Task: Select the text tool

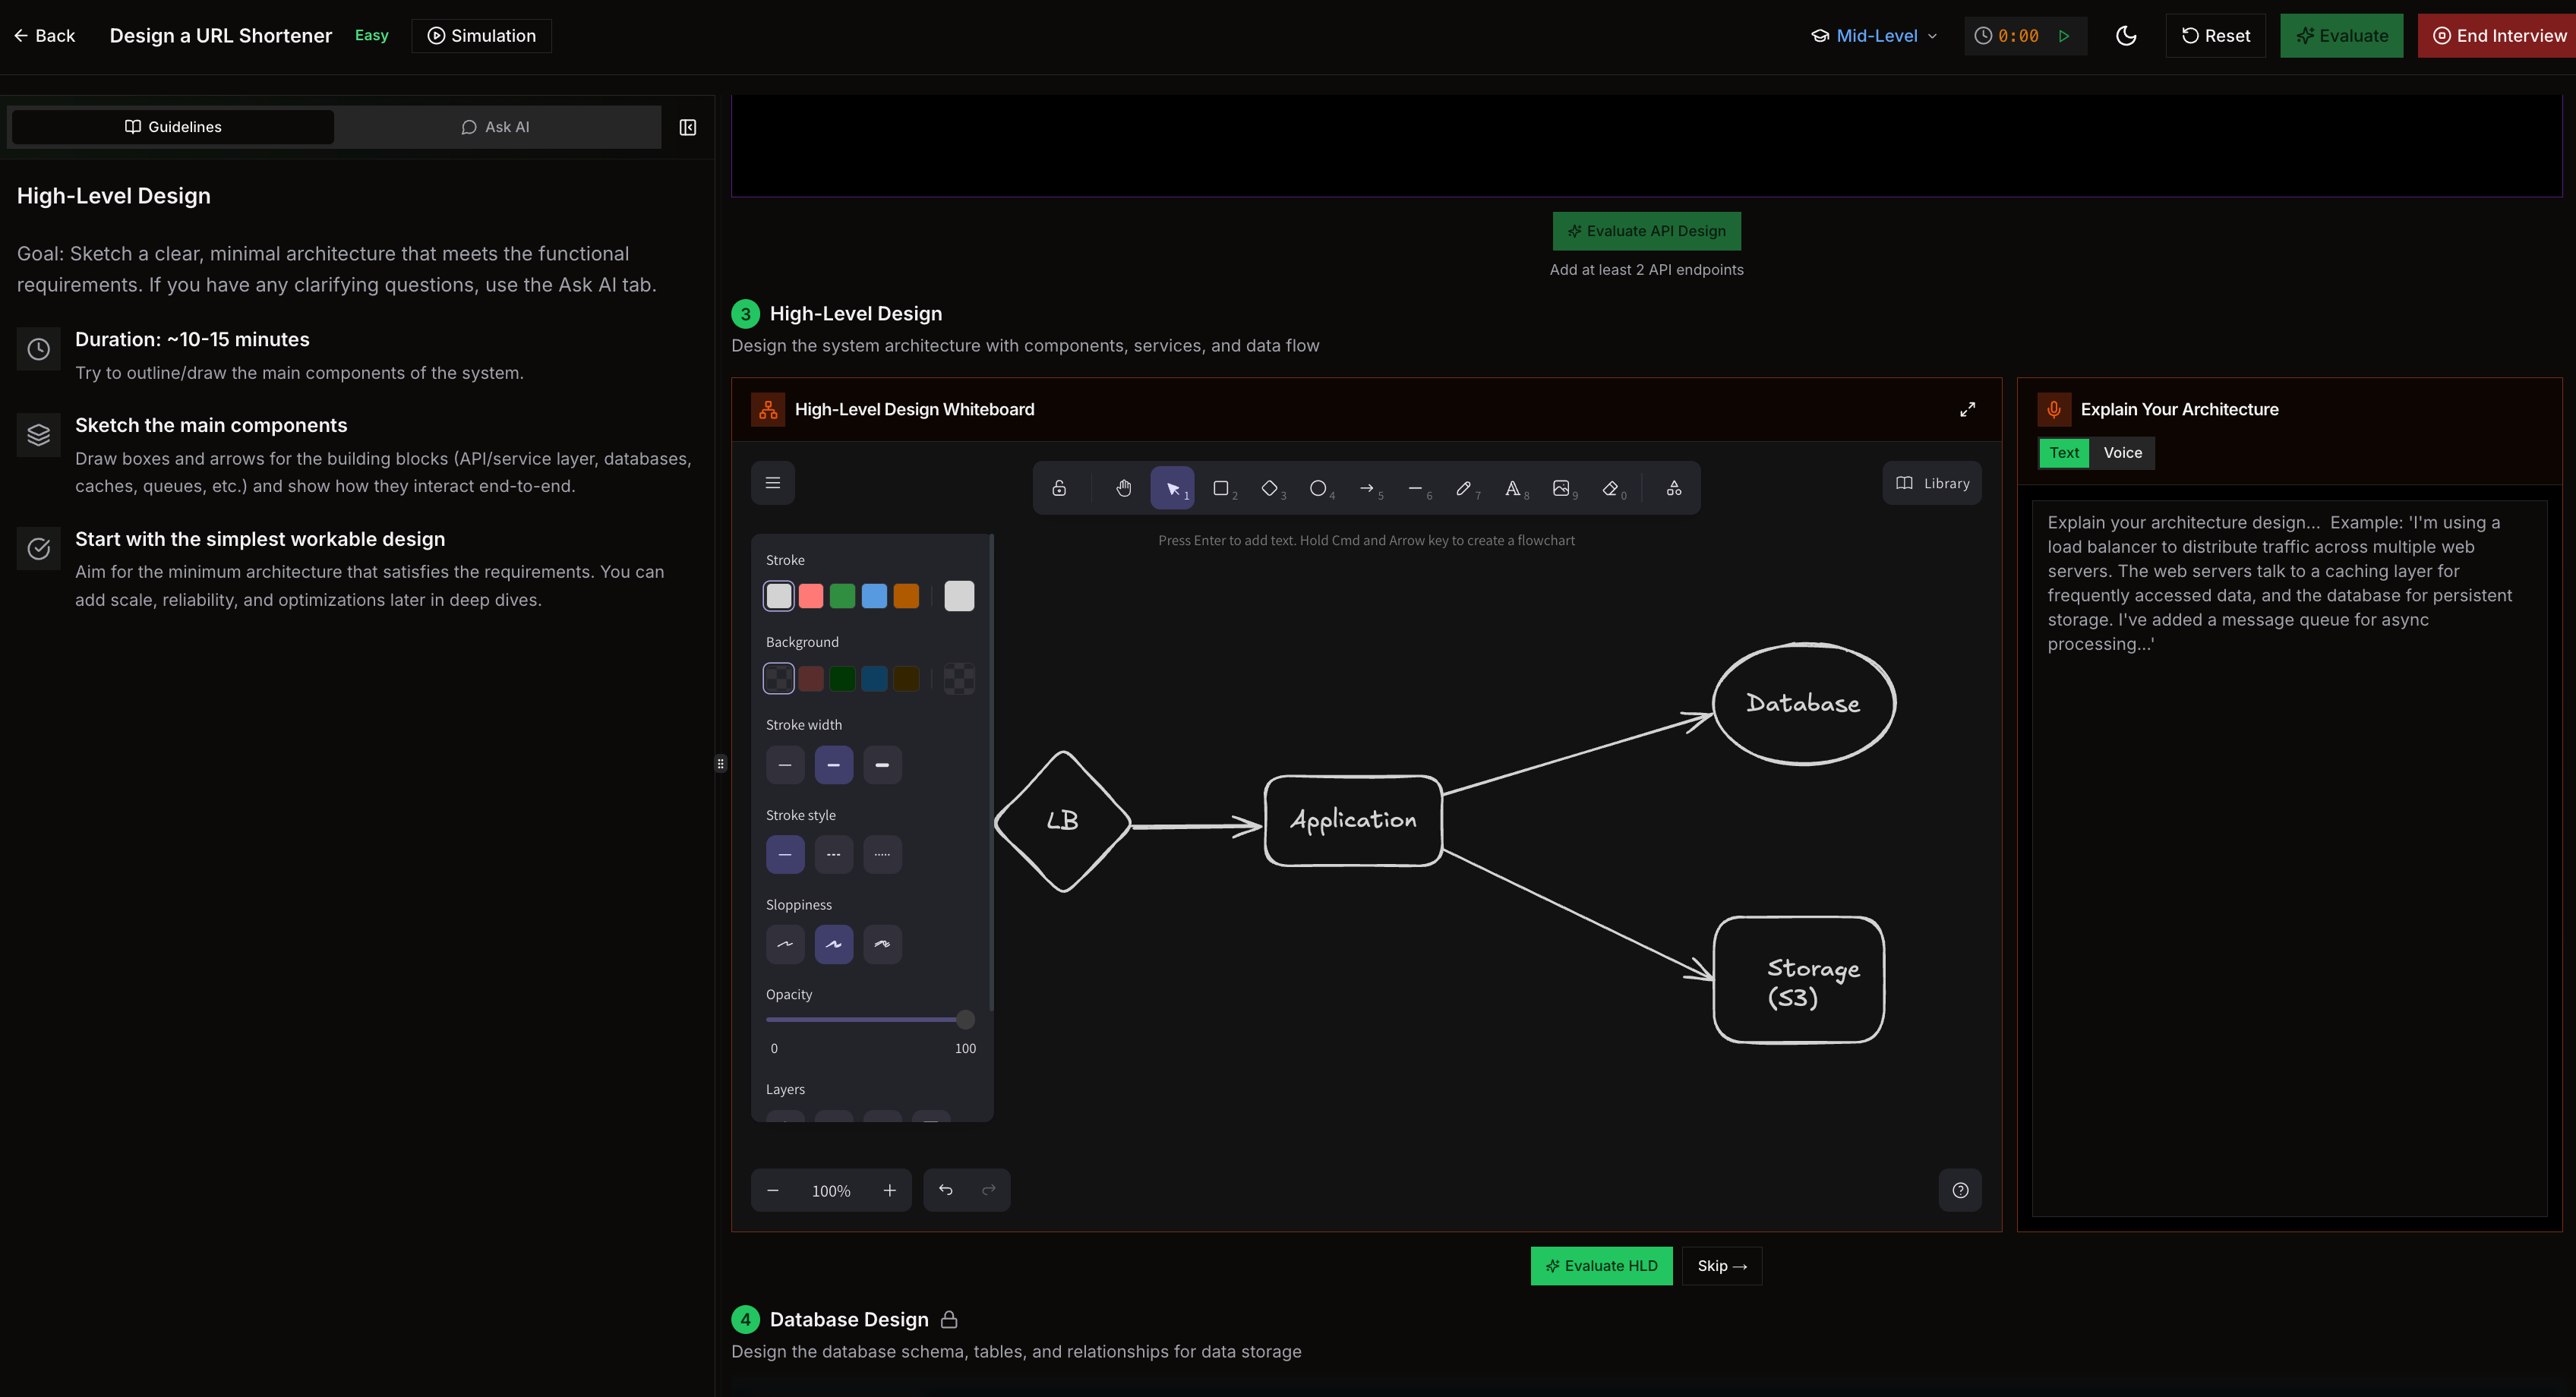Action: [x=1513, y=488]
